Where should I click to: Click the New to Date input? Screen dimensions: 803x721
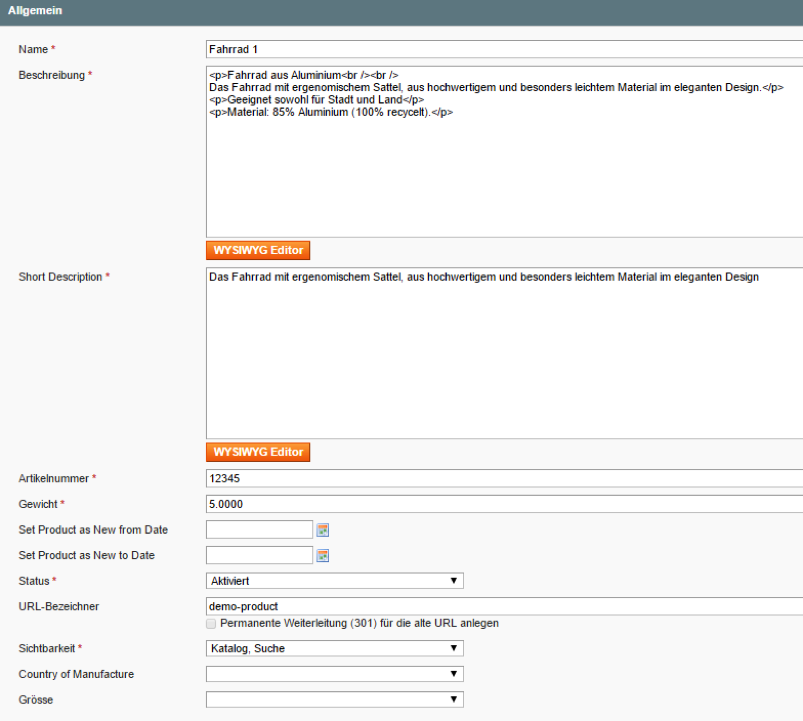pos(260,556)
